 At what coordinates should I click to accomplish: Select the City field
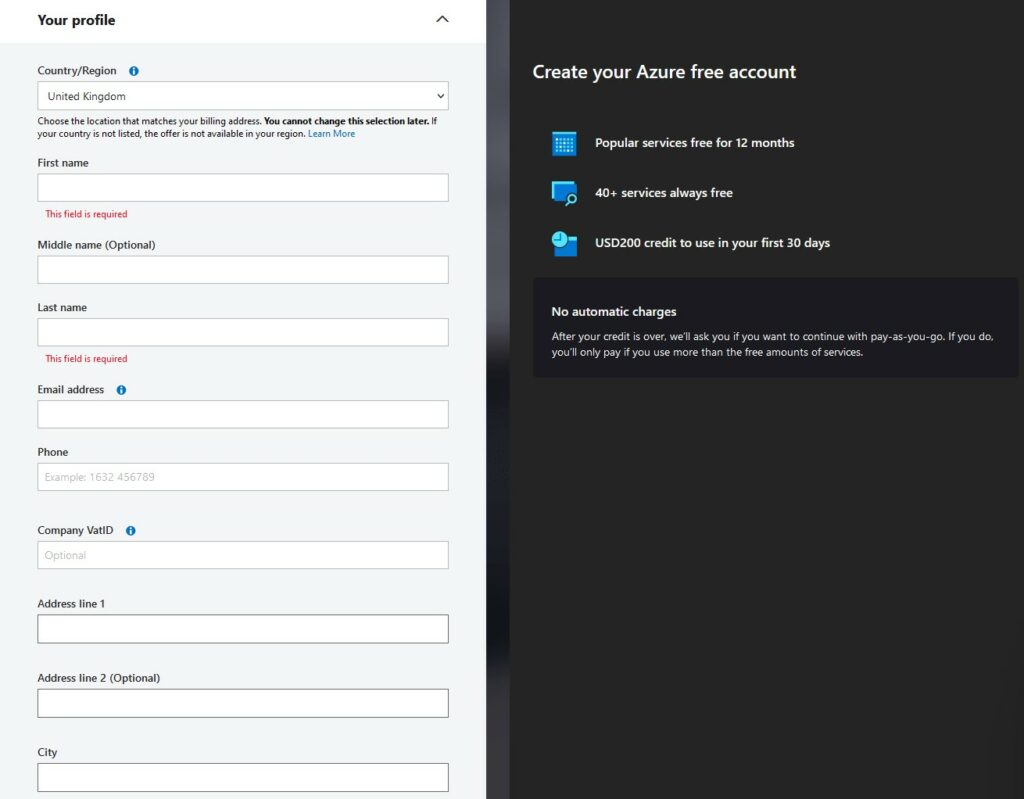(243, 777)
